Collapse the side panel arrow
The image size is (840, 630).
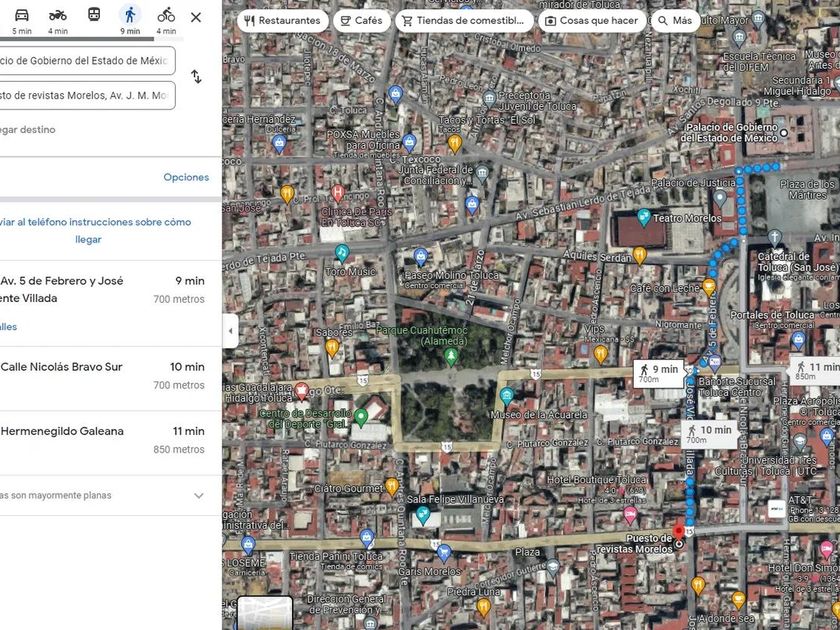tap(230, 331)
